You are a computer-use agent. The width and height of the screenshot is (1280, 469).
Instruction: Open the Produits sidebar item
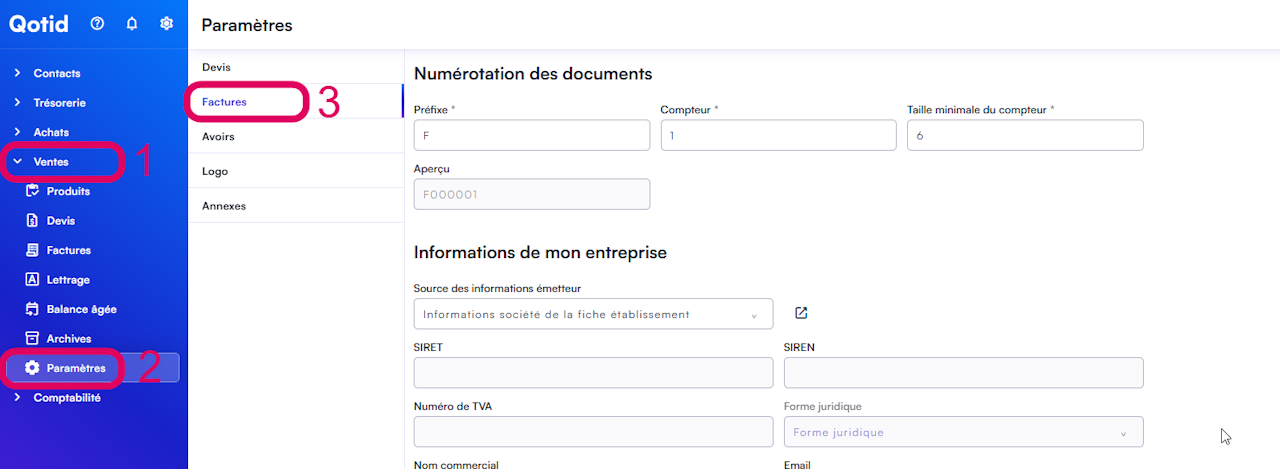(x=68, y=191)
